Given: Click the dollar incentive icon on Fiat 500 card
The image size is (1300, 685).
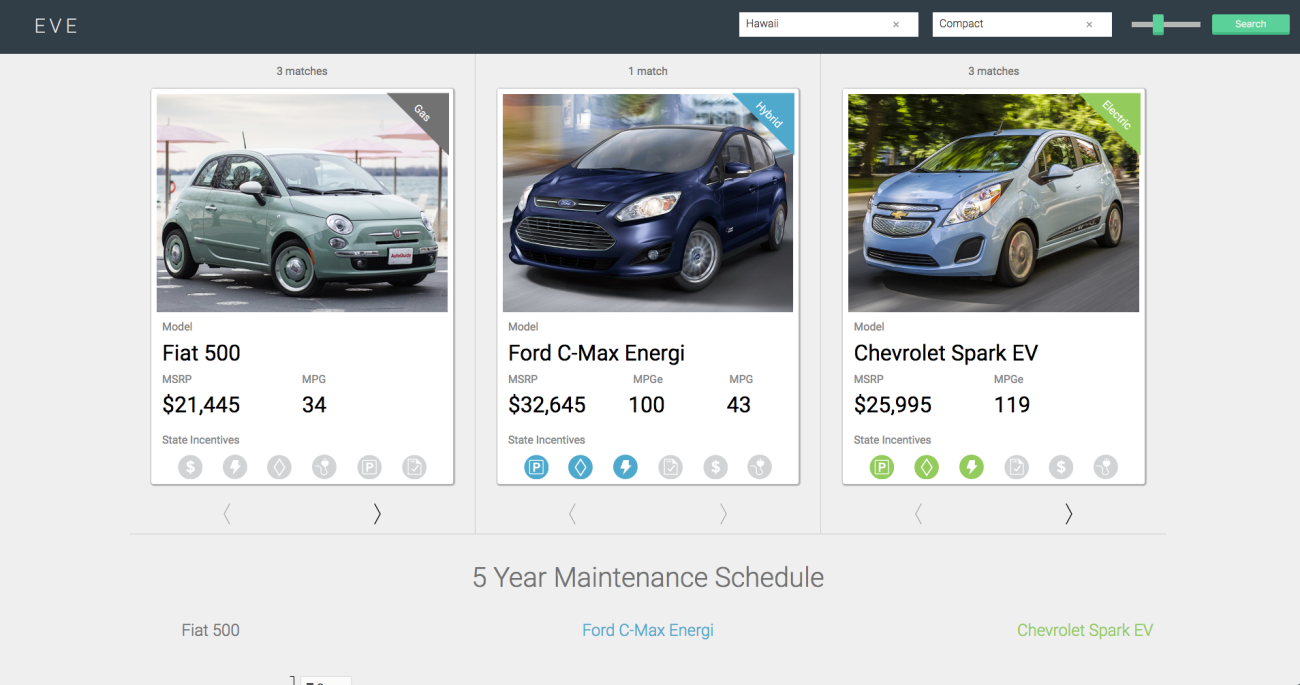Looking at the screenshot, I should (x=190, y=467).
